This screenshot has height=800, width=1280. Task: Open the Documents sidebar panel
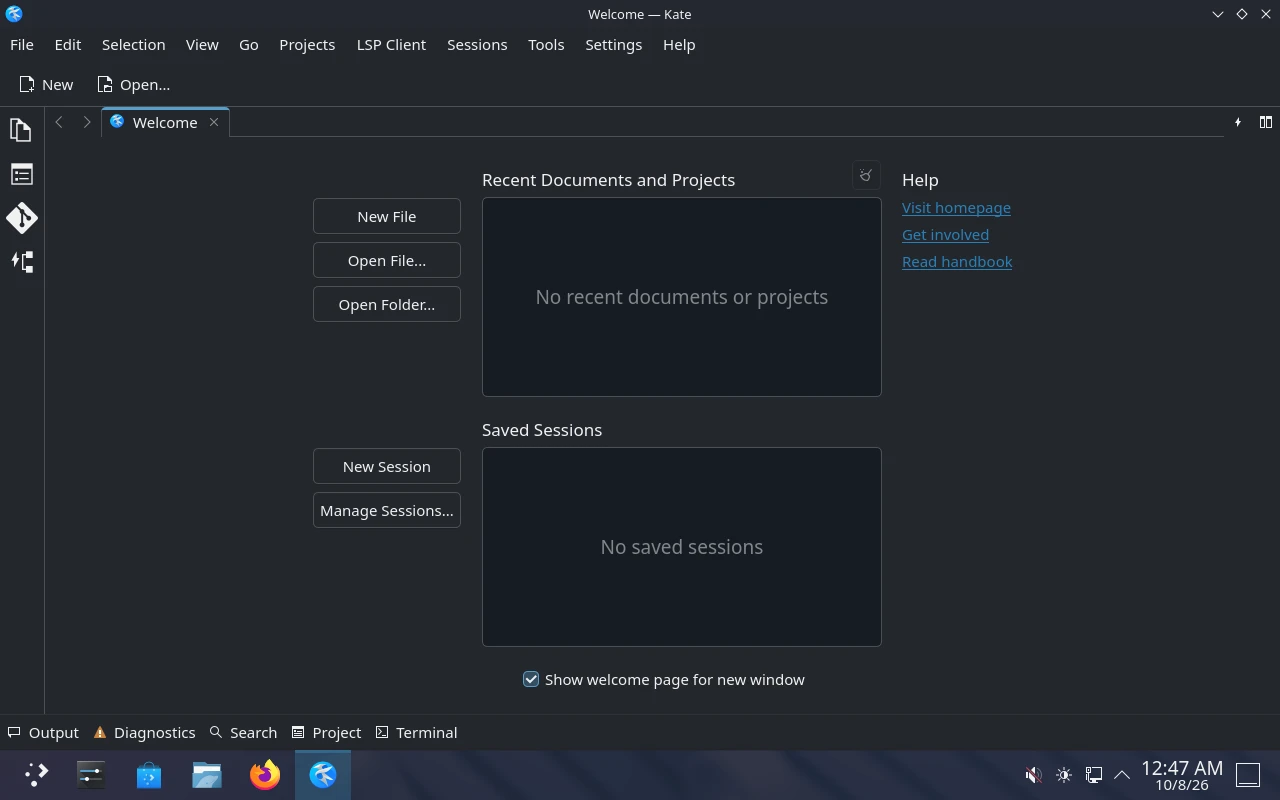(21, 130)
